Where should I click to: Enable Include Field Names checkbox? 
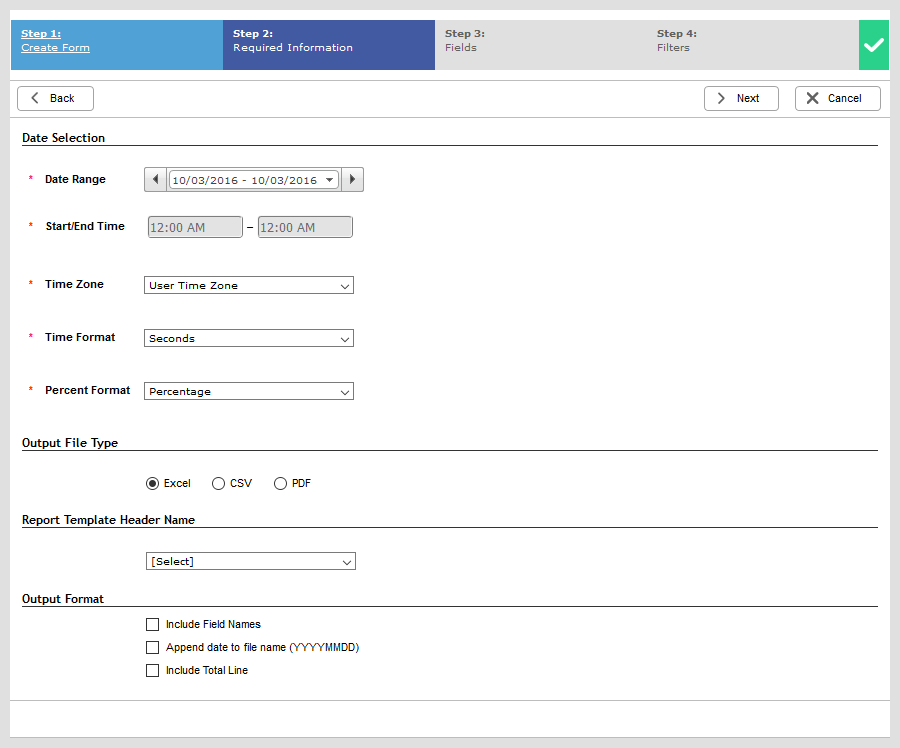(x=152, y=625)
